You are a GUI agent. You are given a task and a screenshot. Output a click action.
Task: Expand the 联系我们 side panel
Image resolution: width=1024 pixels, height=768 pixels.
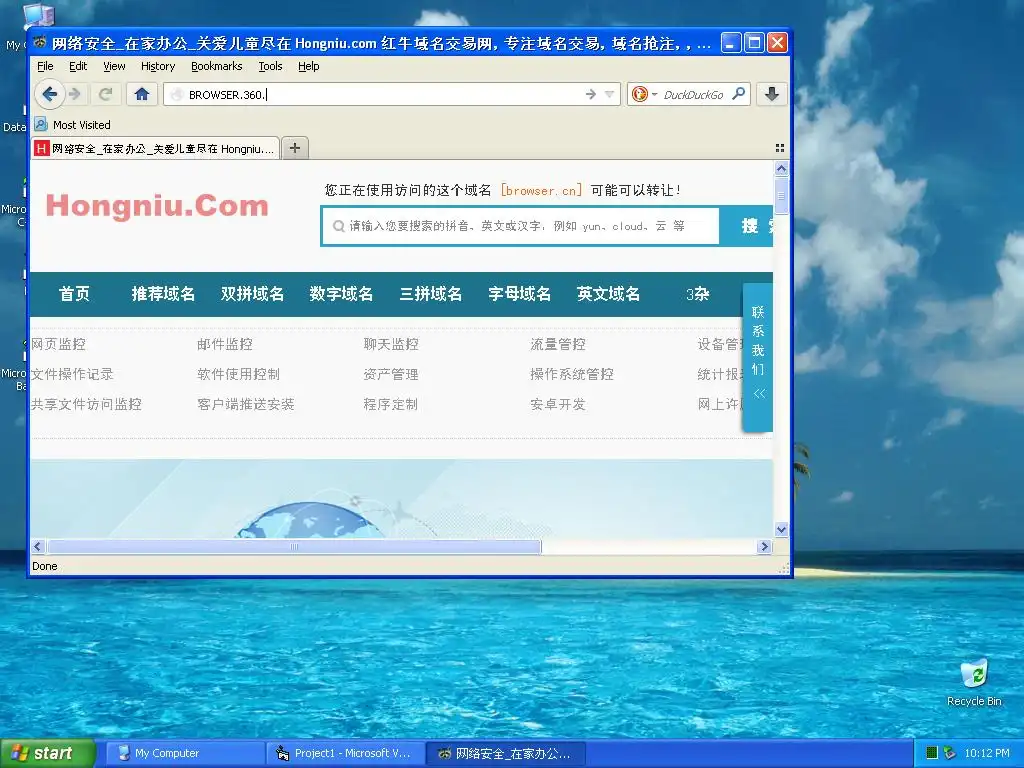758,357
